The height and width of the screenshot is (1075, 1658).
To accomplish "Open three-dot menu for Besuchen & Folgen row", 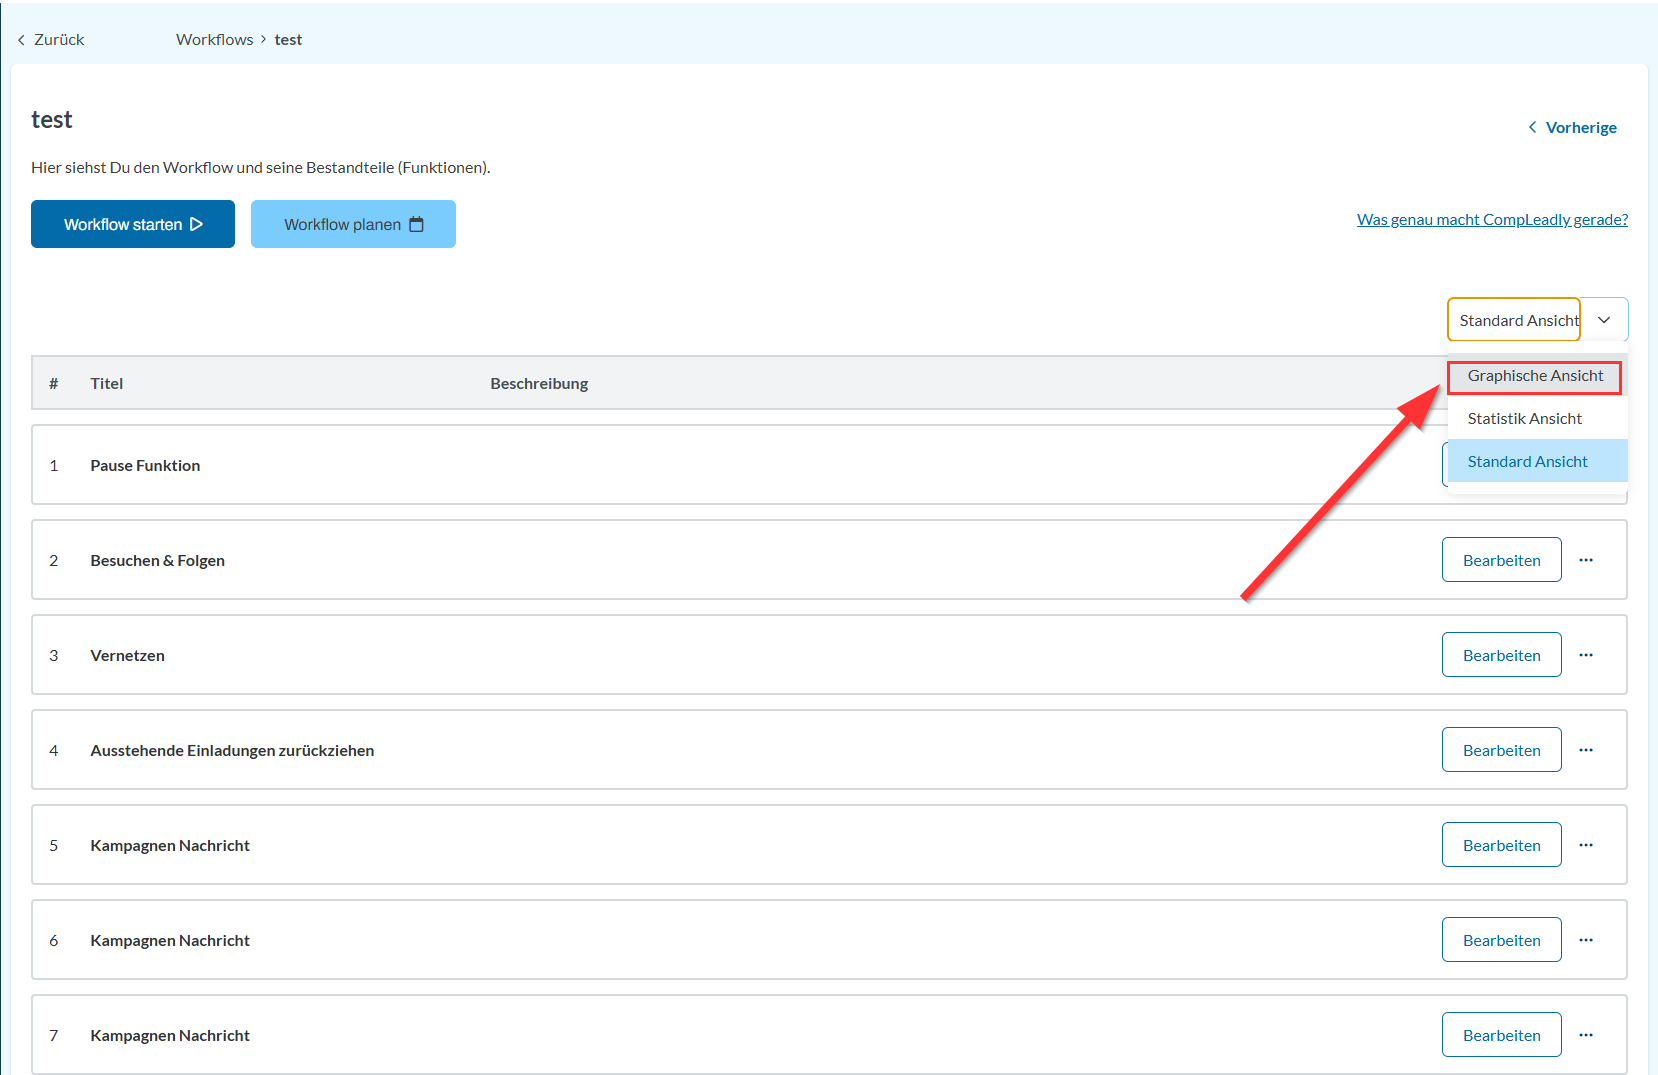I will (1585, 560).
